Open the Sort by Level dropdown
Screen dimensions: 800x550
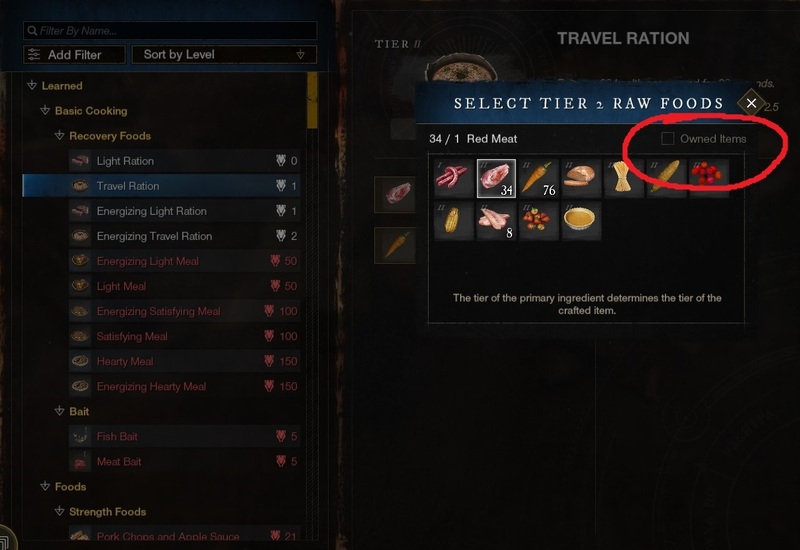[224, 55]
